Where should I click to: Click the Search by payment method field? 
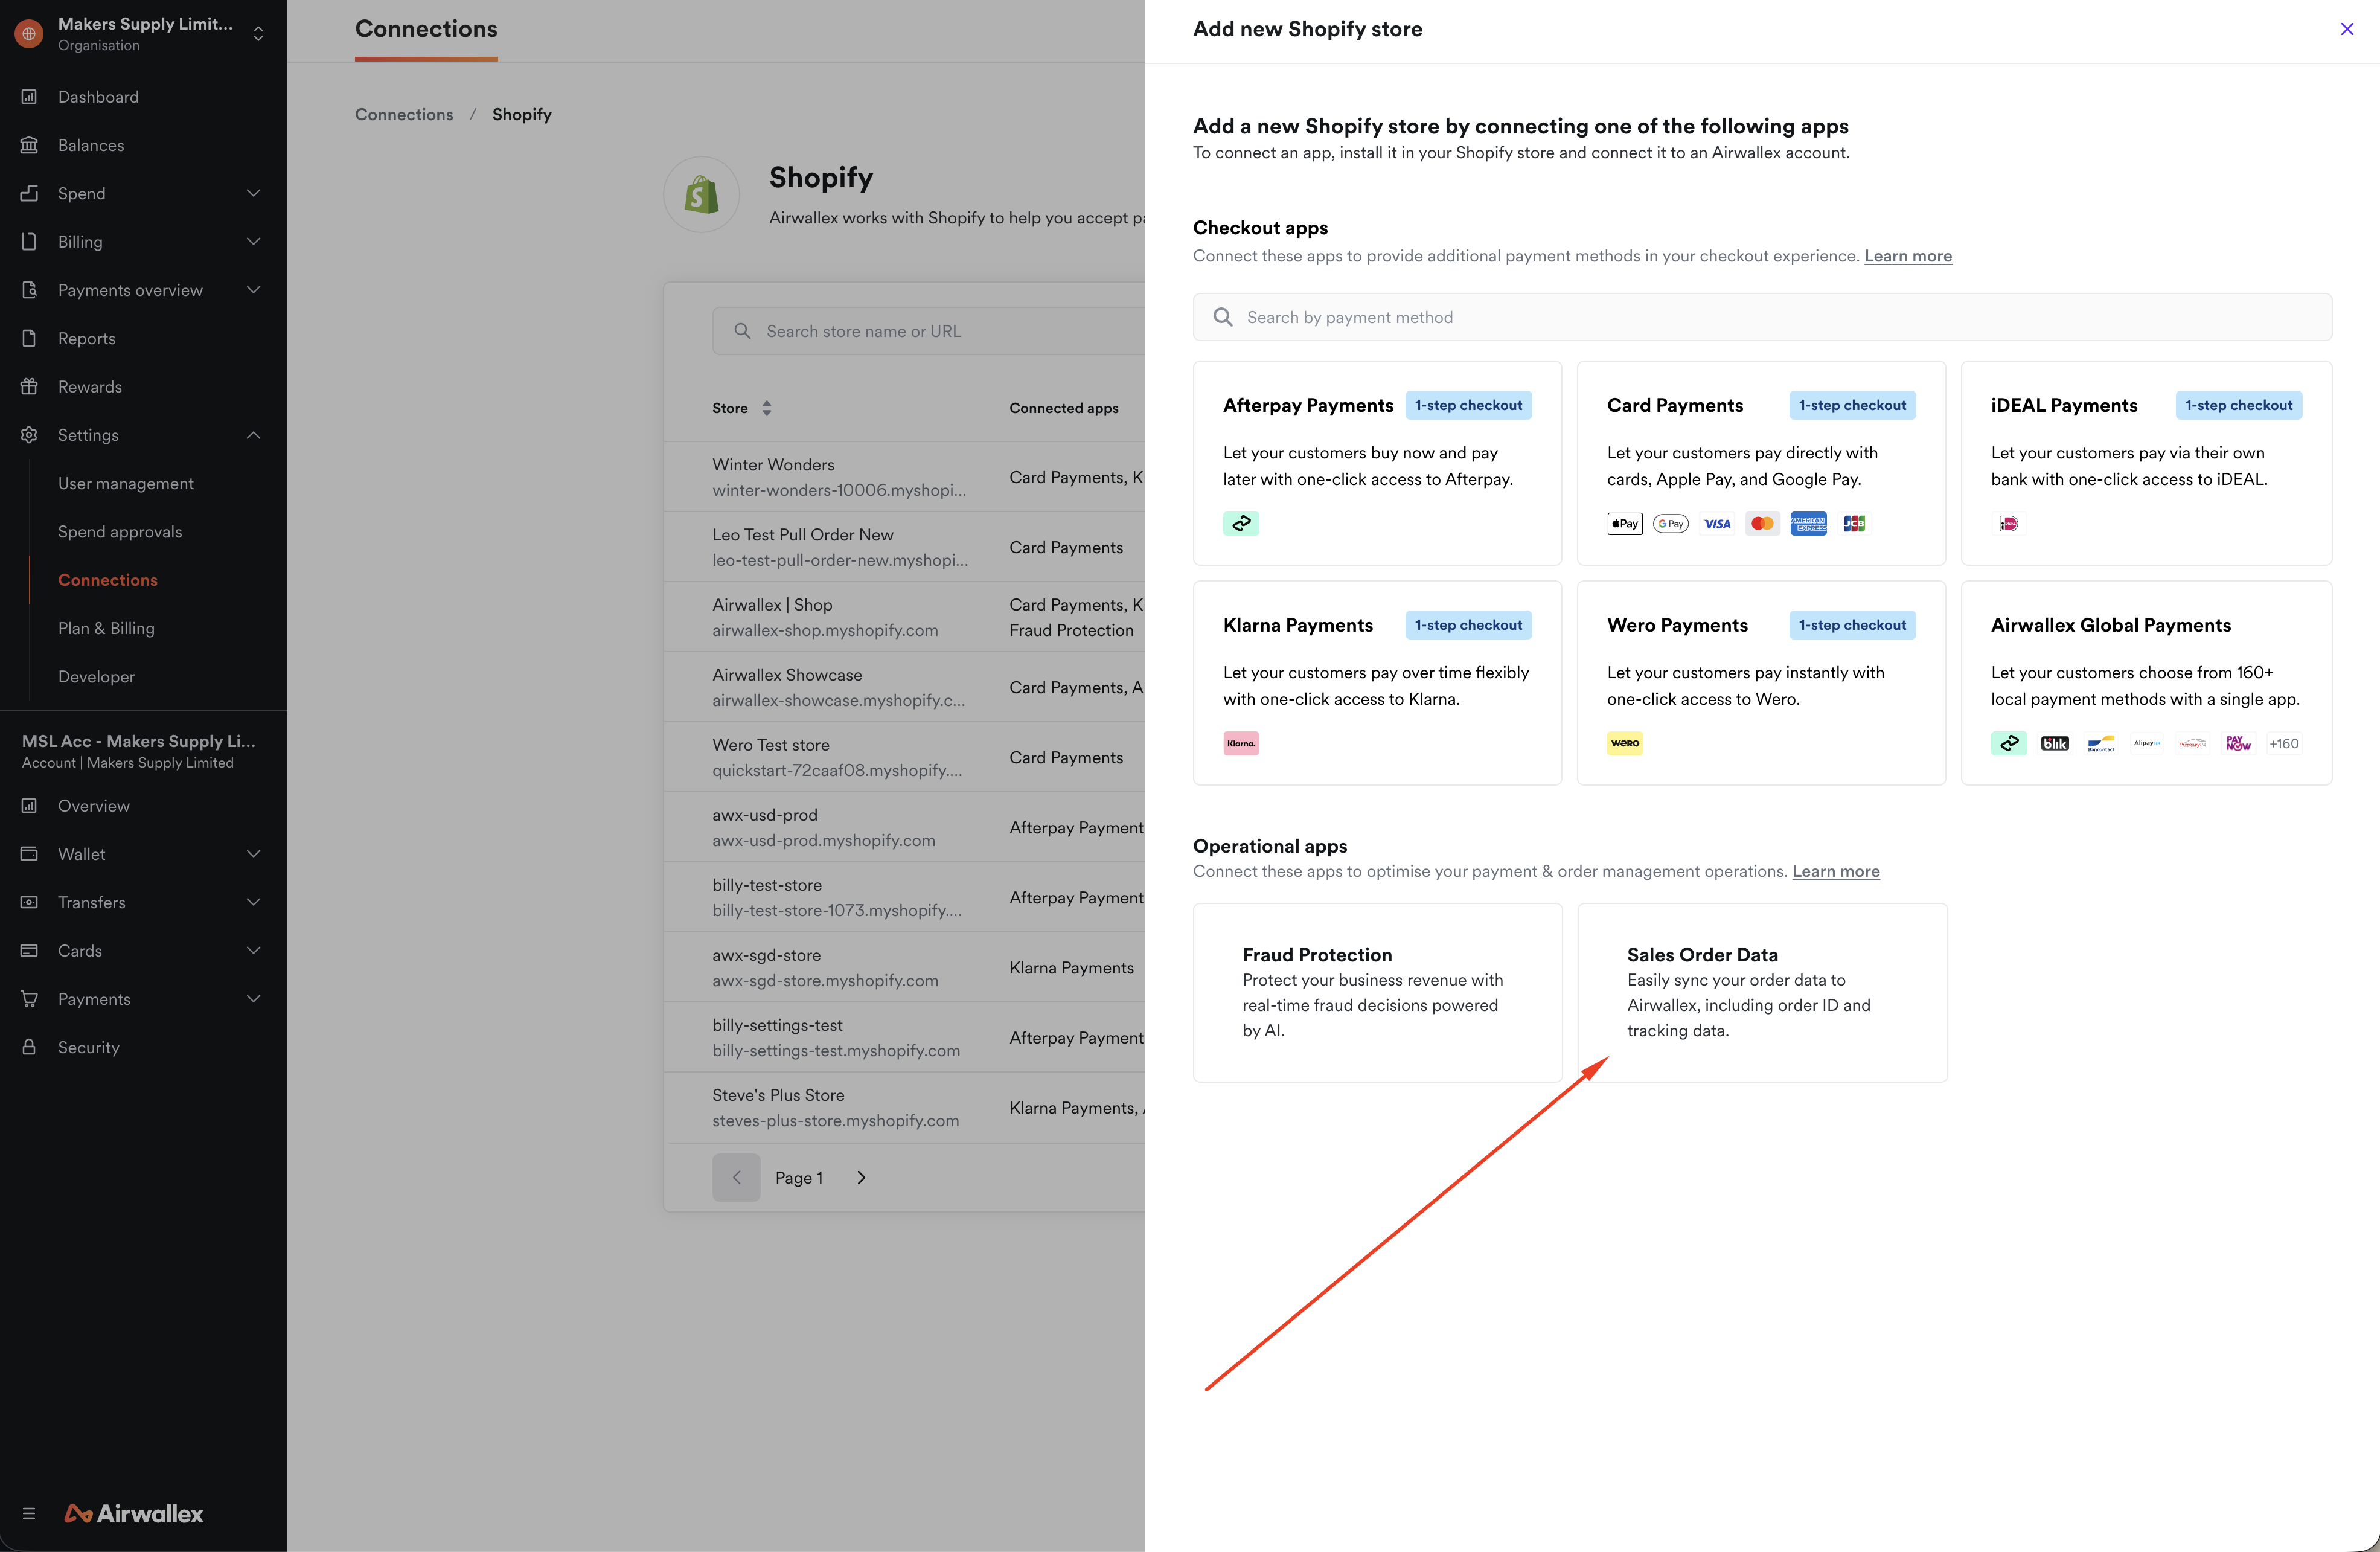[x=1762, y=317]
